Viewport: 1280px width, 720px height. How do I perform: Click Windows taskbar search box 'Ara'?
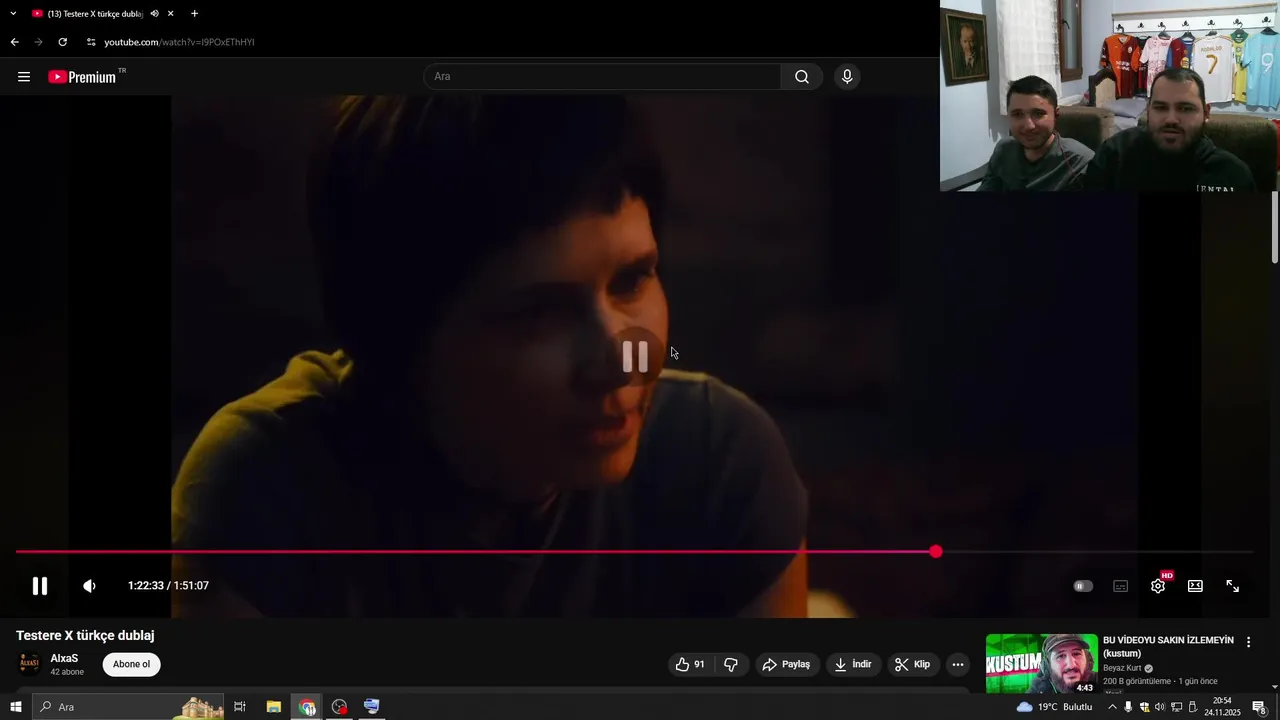130,707
